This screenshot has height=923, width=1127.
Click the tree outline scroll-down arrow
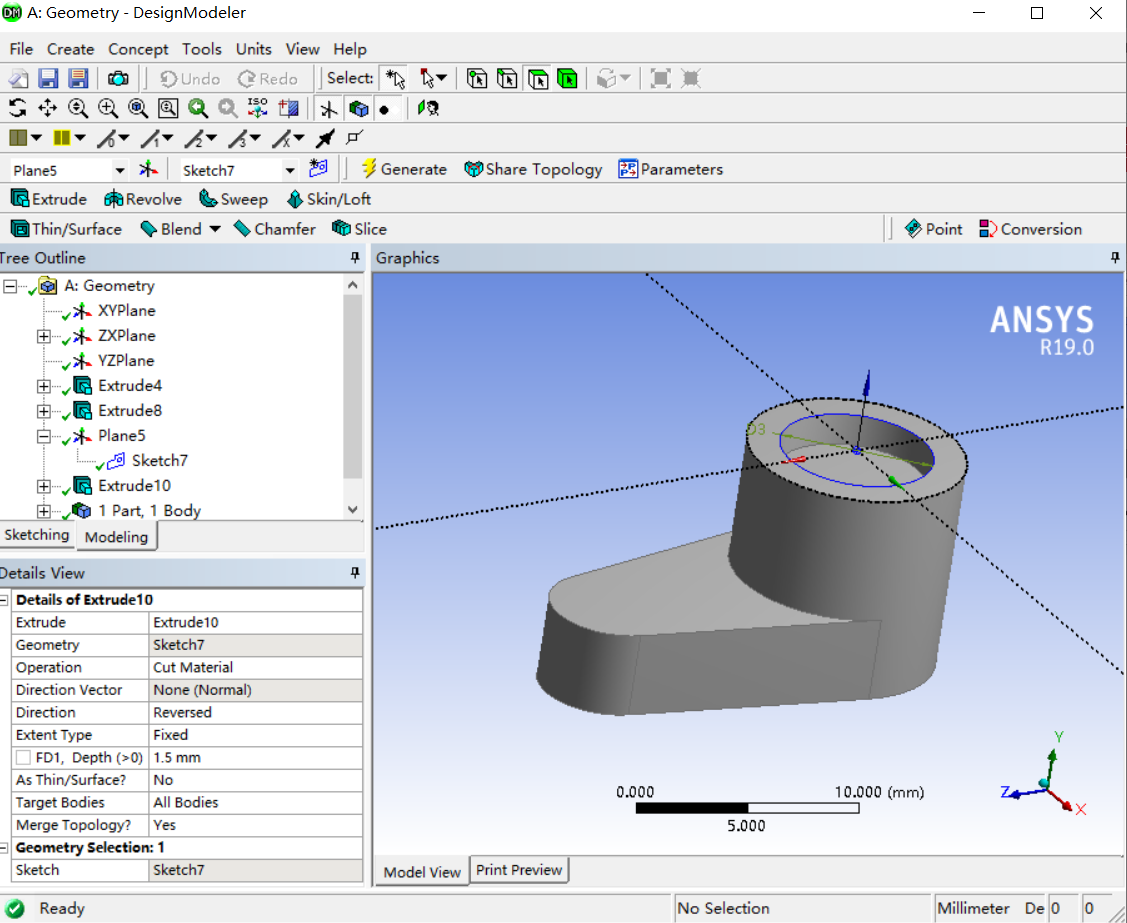tap(352, 510)
